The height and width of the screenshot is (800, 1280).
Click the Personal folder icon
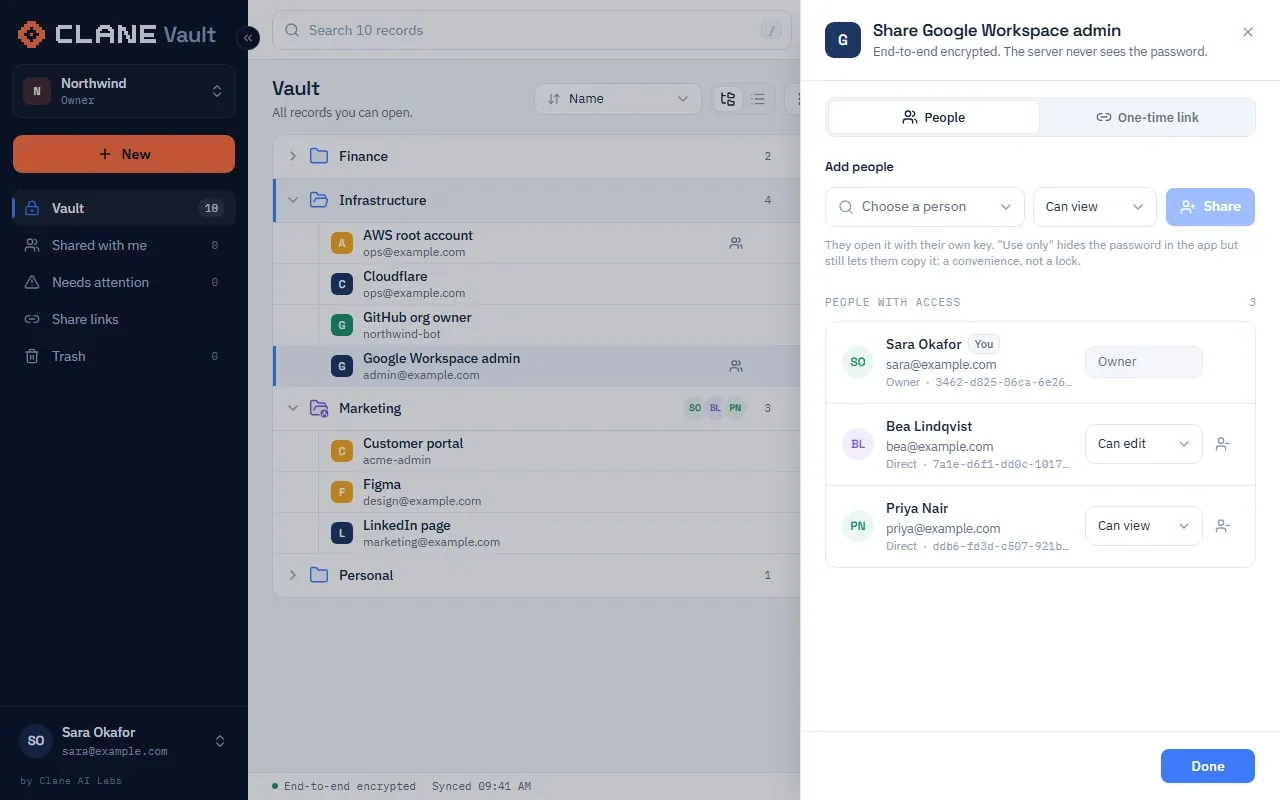pos(319,575)
